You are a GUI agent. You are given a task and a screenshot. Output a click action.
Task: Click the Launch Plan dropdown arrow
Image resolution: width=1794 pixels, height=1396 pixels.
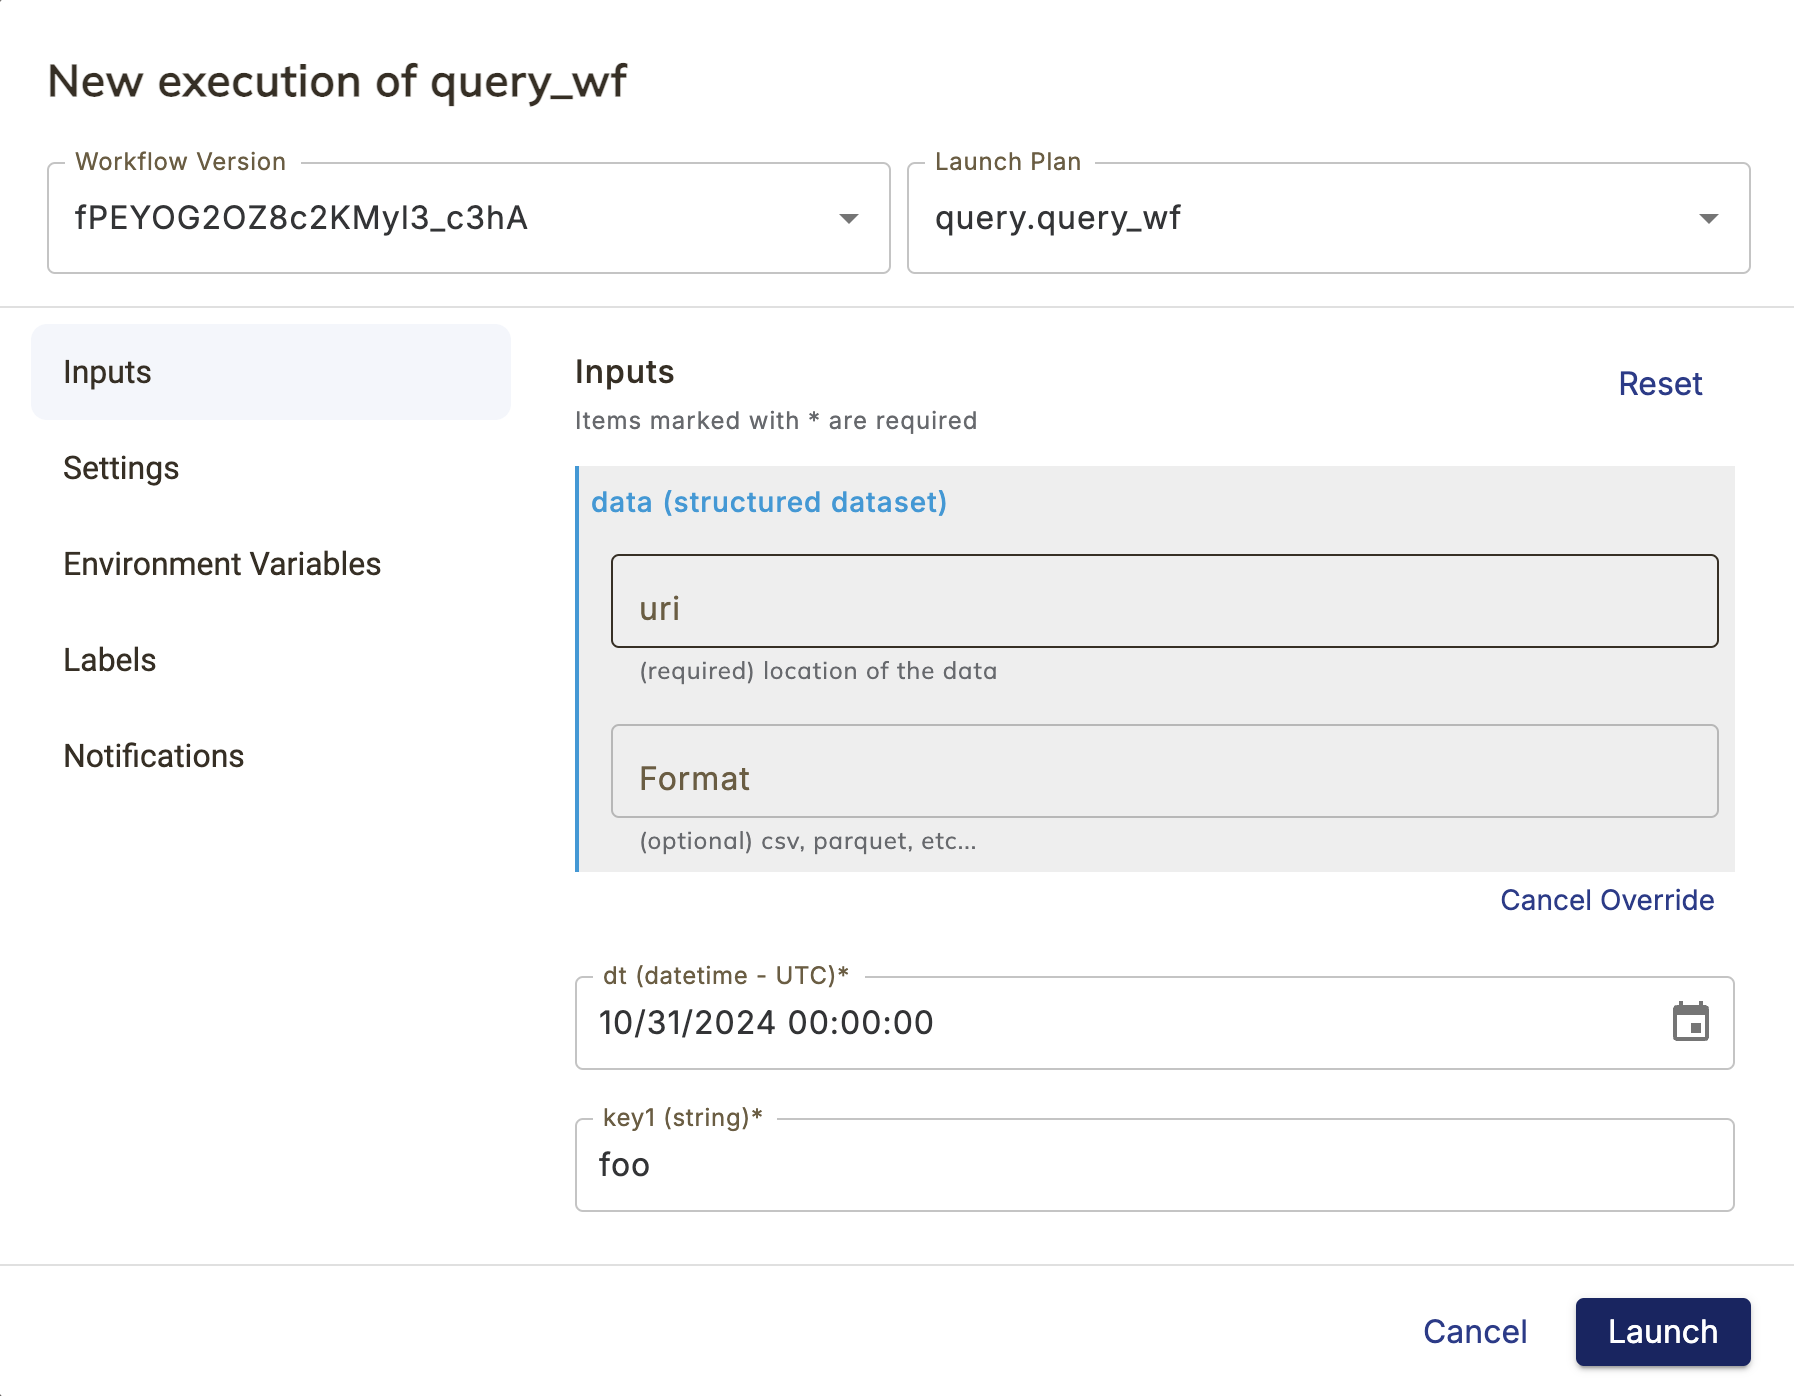(x=1707, y=217)
